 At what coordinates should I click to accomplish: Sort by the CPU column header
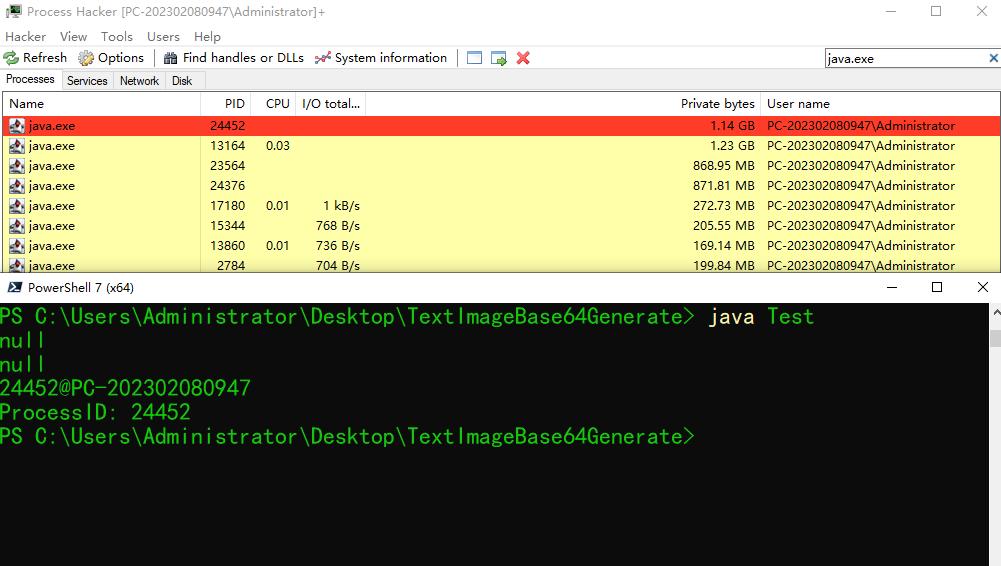click(273, 103)
